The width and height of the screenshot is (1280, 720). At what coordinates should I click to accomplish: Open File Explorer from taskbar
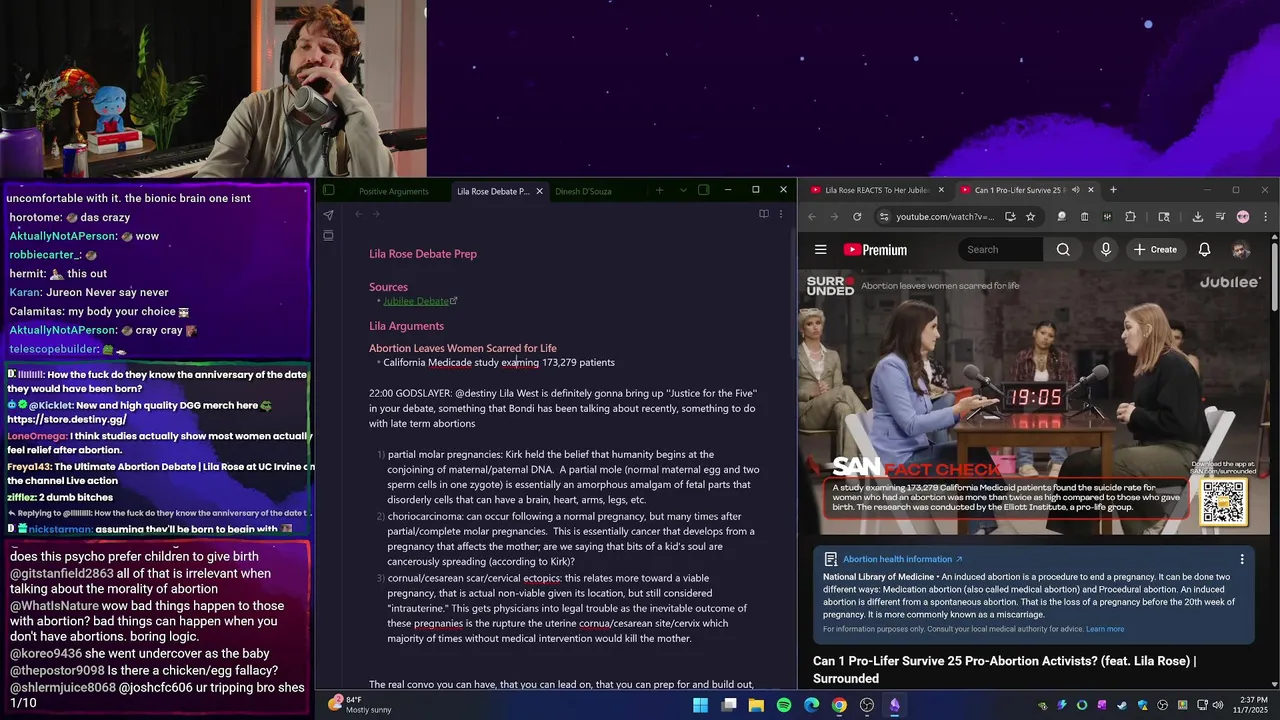tap(757, 705)
